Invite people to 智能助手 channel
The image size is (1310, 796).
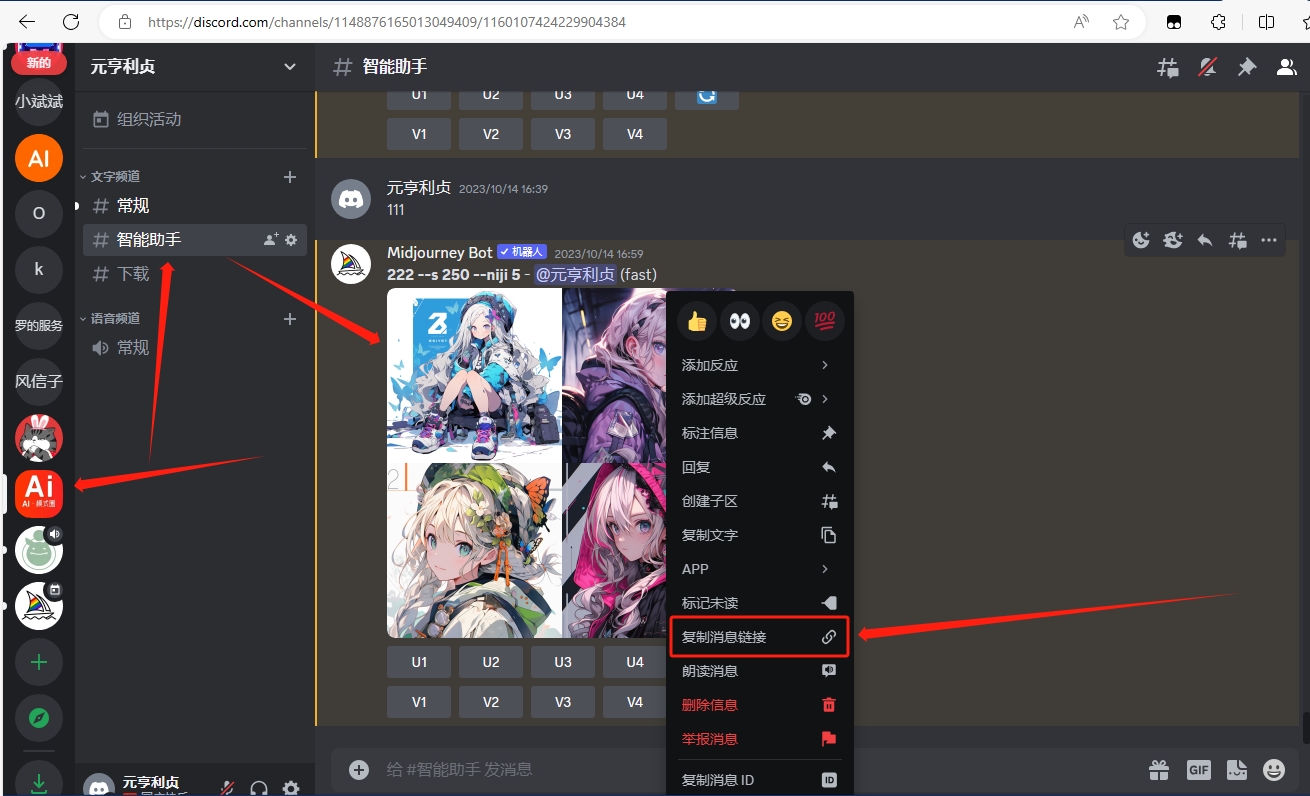270,240
